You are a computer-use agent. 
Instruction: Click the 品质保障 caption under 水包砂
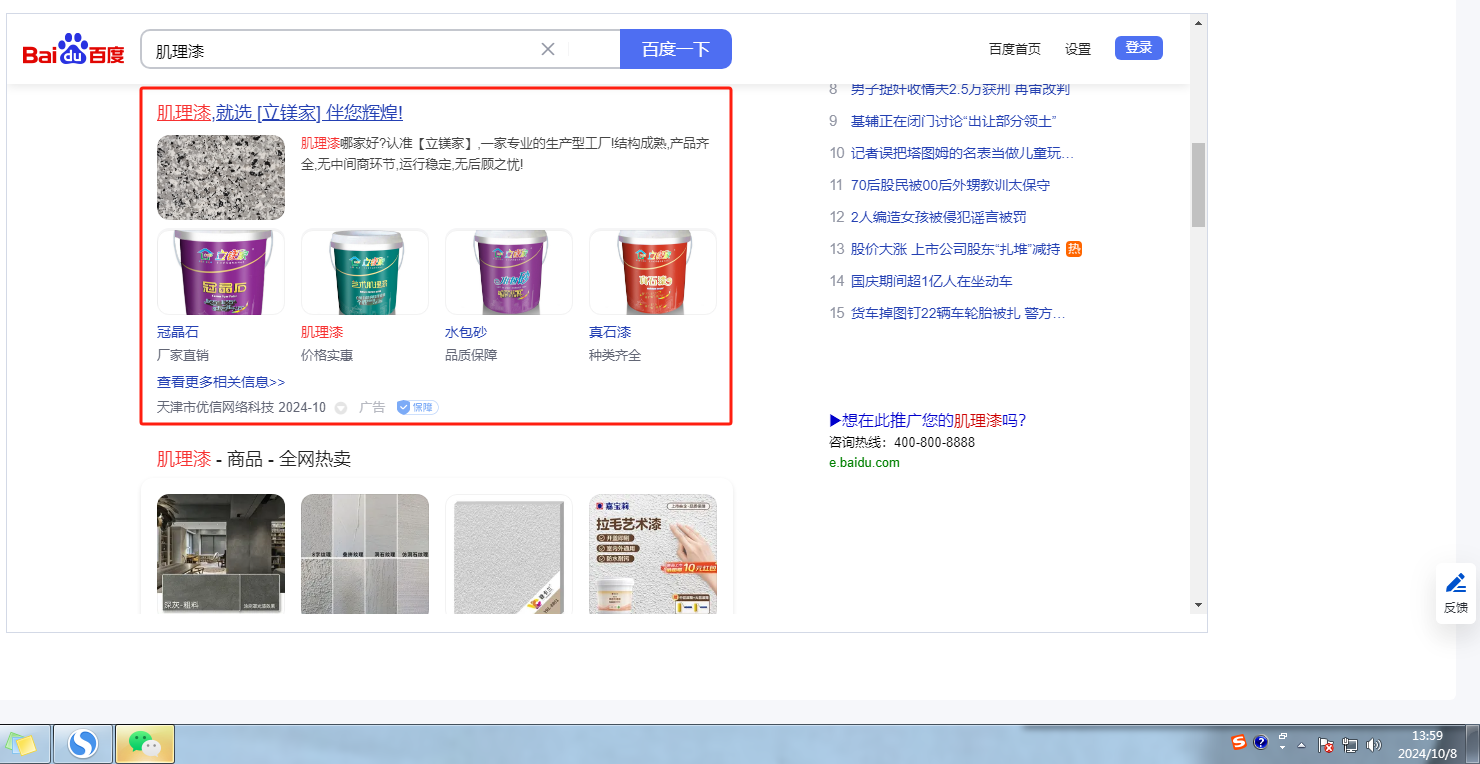(x=471, y=355)
